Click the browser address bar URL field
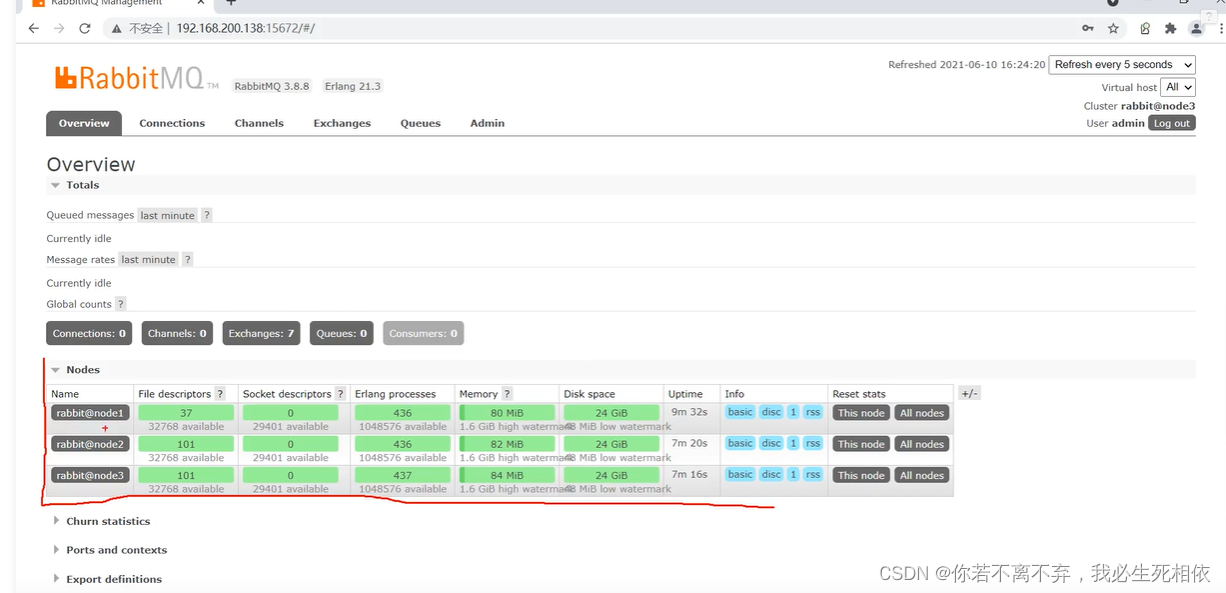Viewport: 1226px width, 593px height. tap(590, 29)
